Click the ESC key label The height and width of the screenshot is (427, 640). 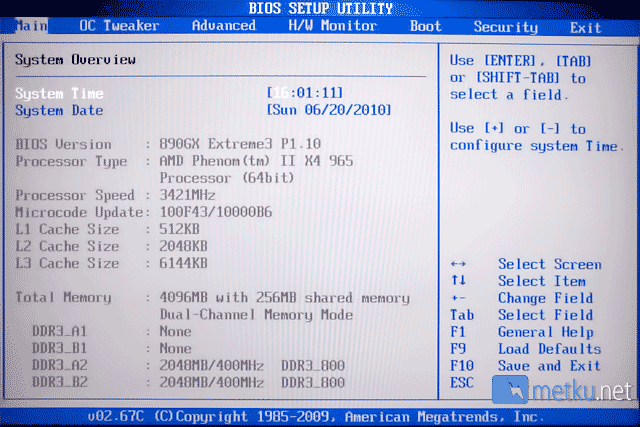point(462,383)
